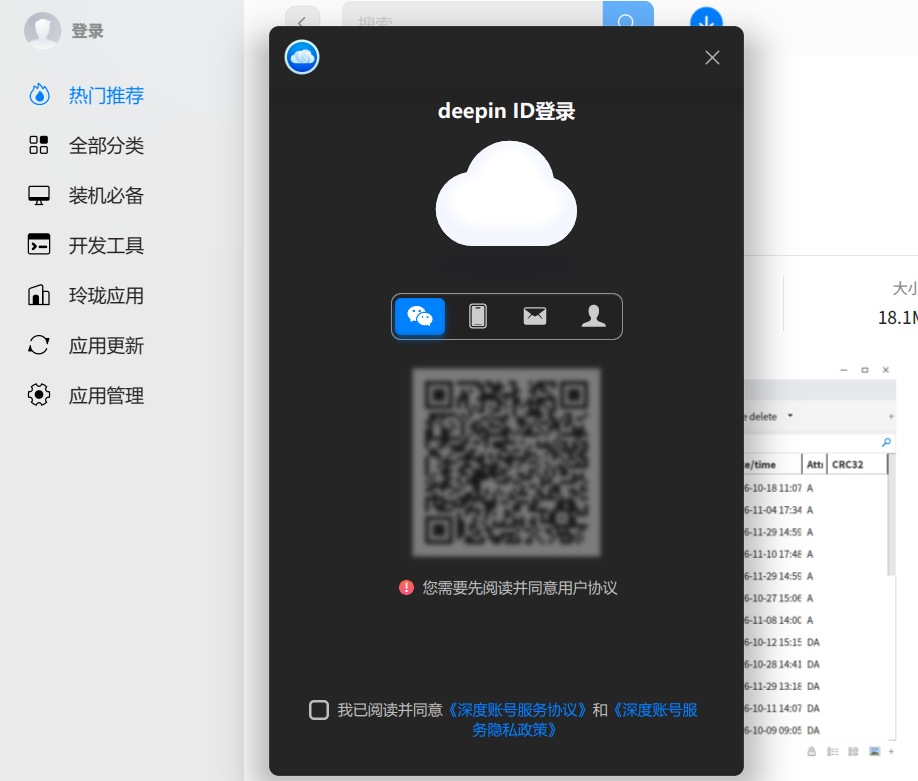Click the Attr column header

tap(814, 464)
